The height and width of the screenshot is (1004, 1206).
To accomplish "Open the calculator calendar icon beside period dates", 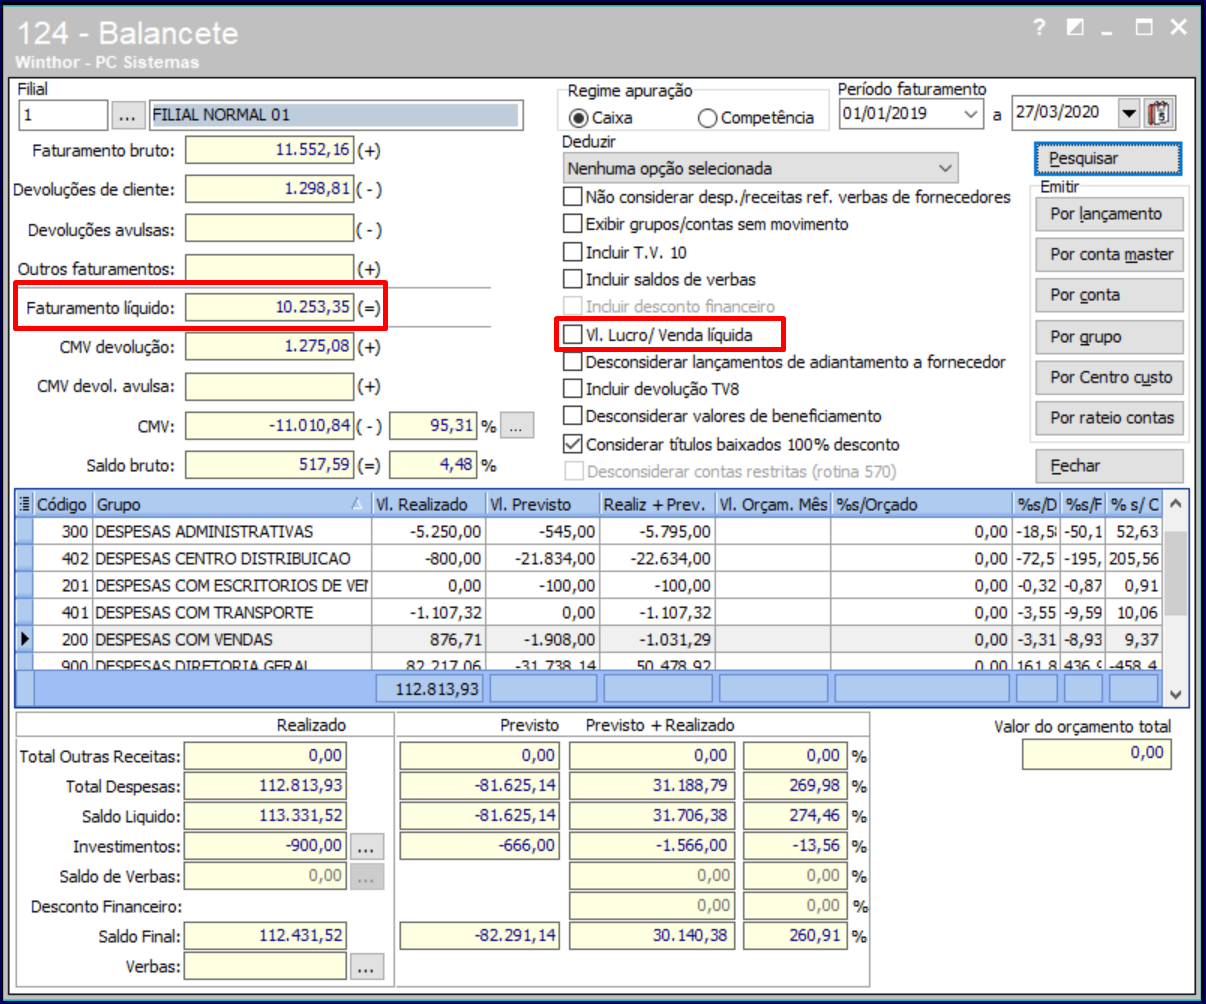I will 1160,113.
